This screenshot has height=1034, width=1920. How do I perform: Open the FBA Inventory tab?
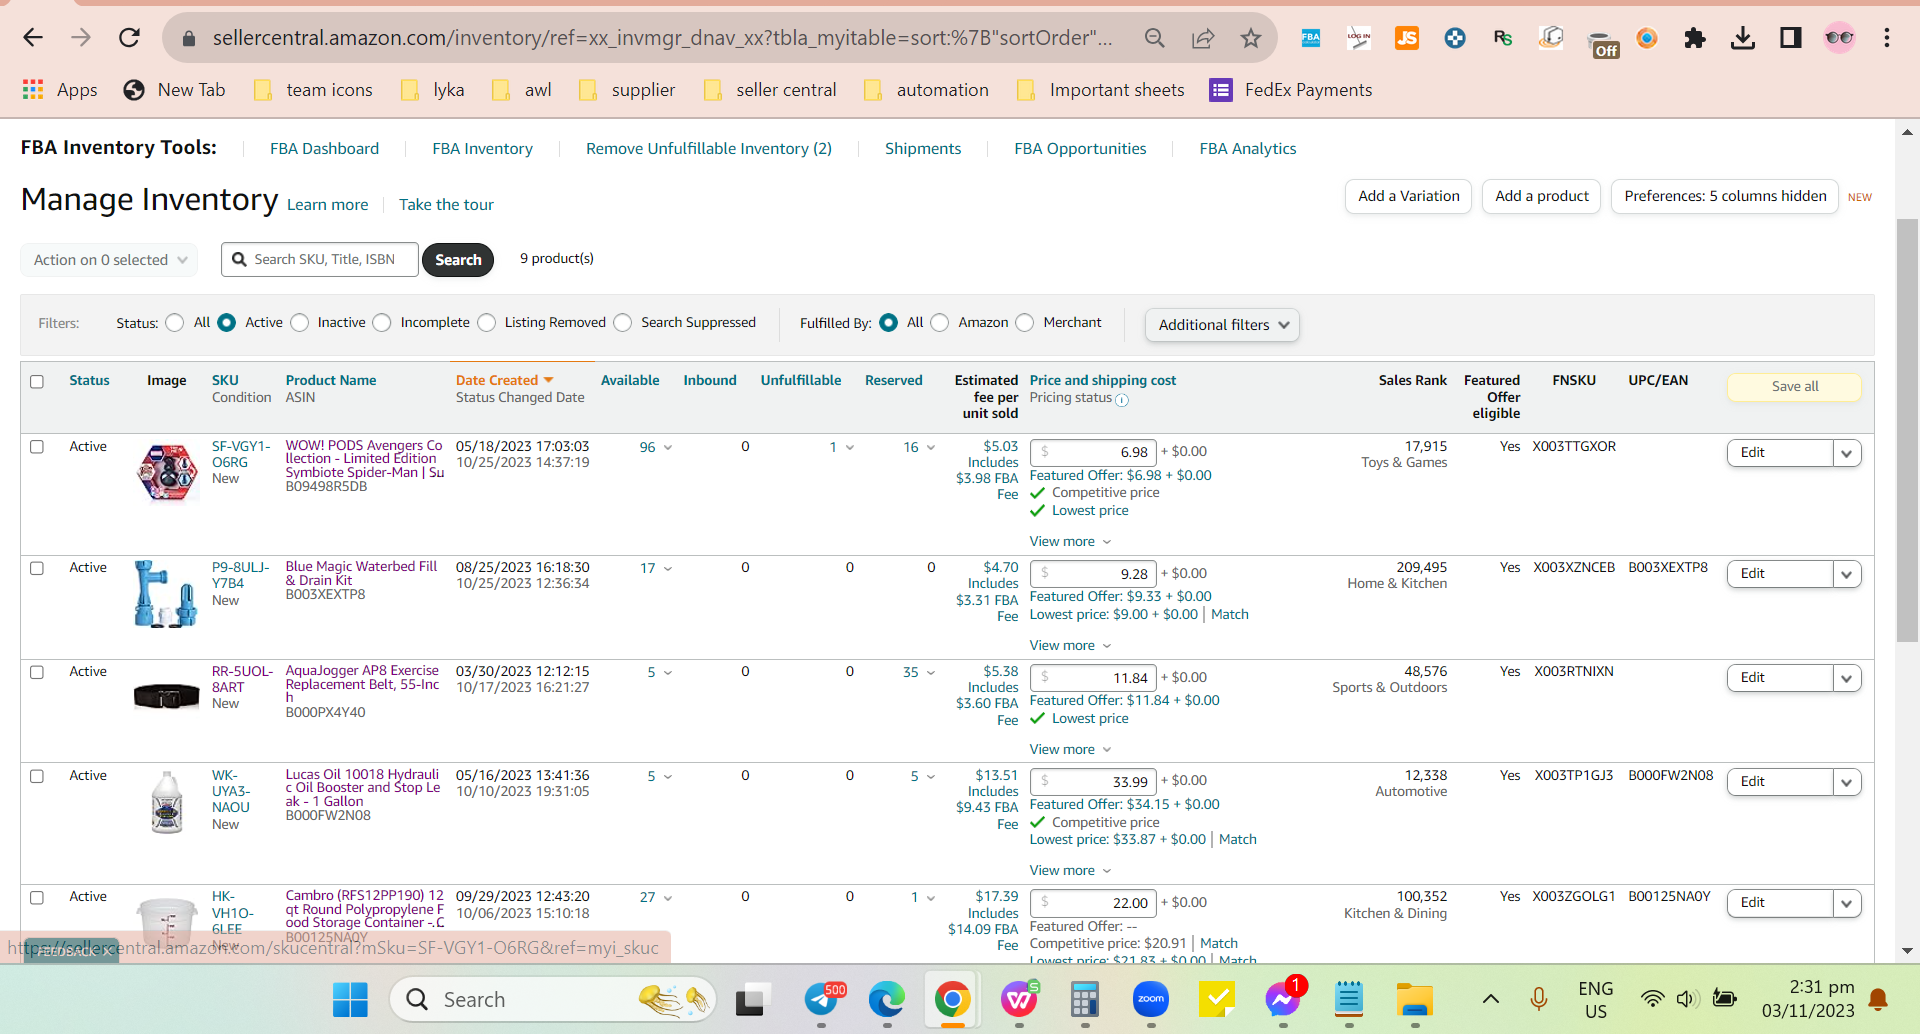point(482,148)
